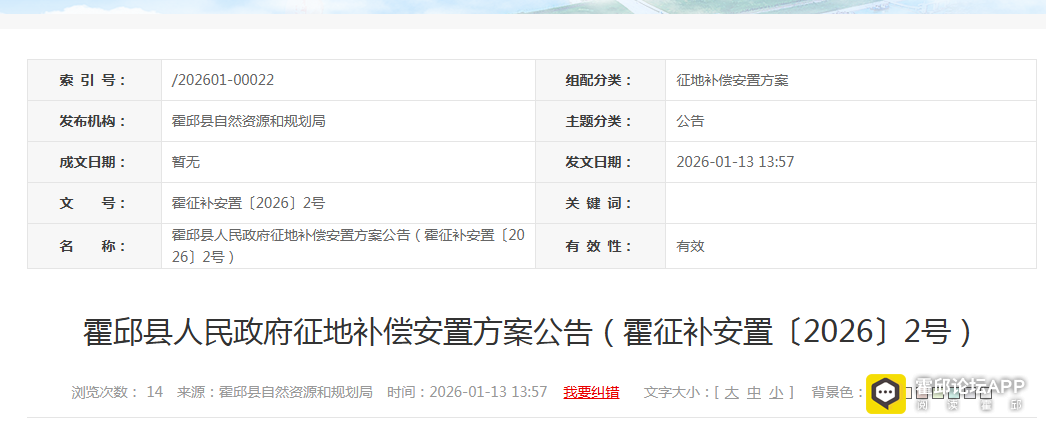Select the pink background color swatch
The height and width of the screenshot is (429, 1046).
point(922,392)
